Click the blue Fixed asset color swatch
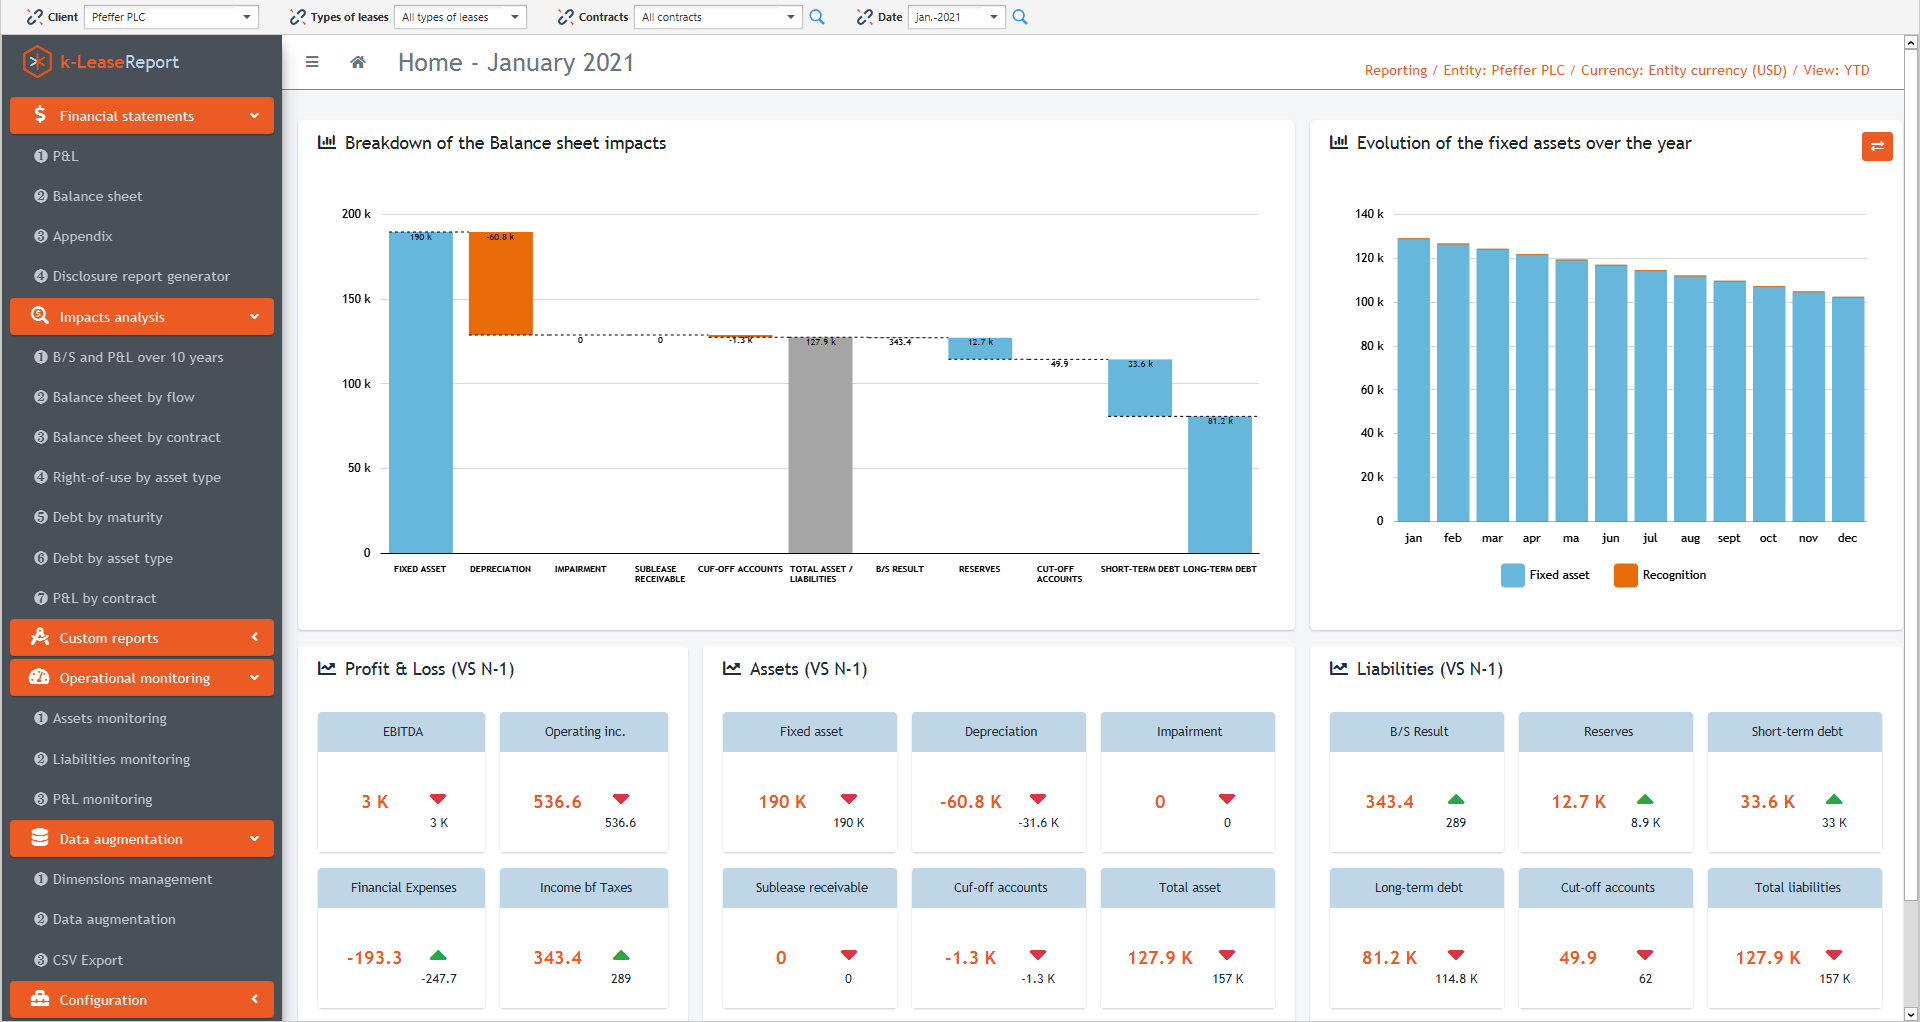The height and width of the screenshot is (1022, 1920). pyautogui.click(x=1512, y=575)
